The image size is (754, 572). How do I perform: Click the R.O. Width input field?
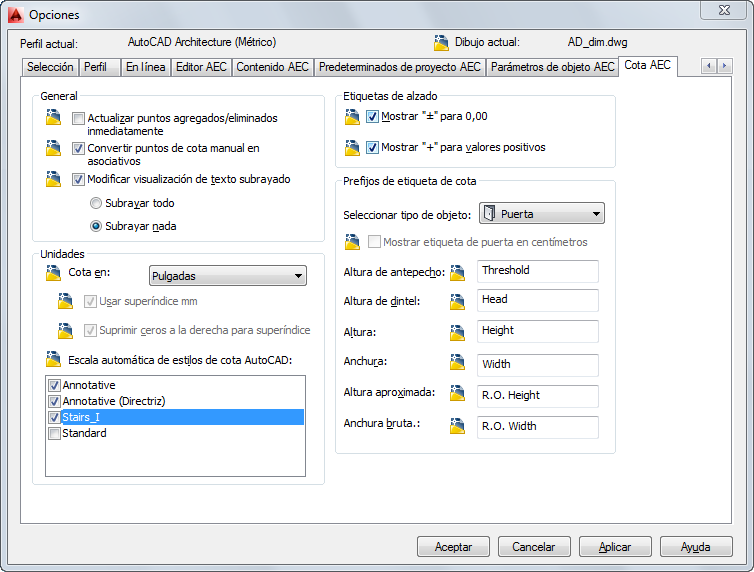[538, 427]
